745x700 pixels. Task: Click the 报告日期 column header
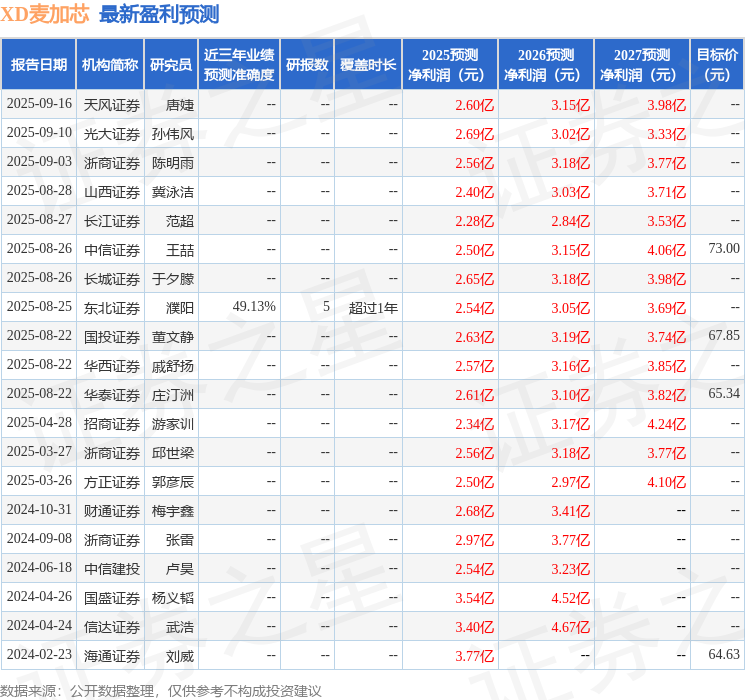tap(38, 65)
